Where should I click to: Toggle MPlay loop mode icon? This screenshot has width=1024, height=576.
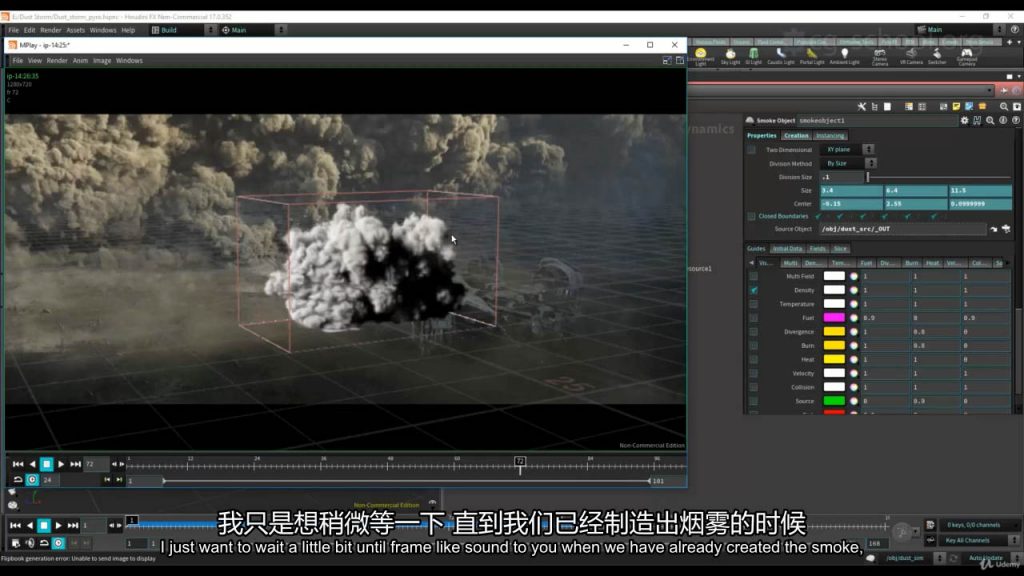18,480
